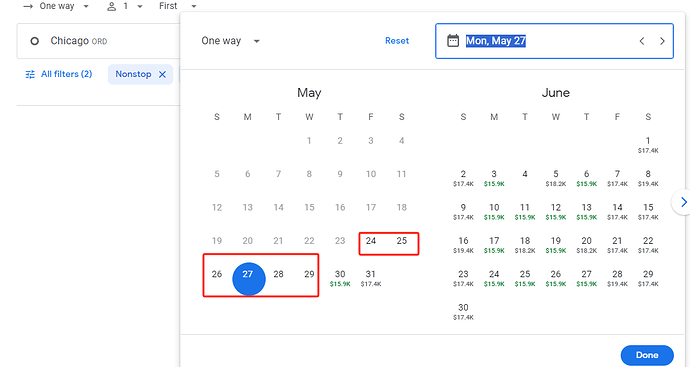Image resolution: width=690 pixels, height=367 pixels.
Task: Select June 24 in calendar
Action: coord(494,278)
